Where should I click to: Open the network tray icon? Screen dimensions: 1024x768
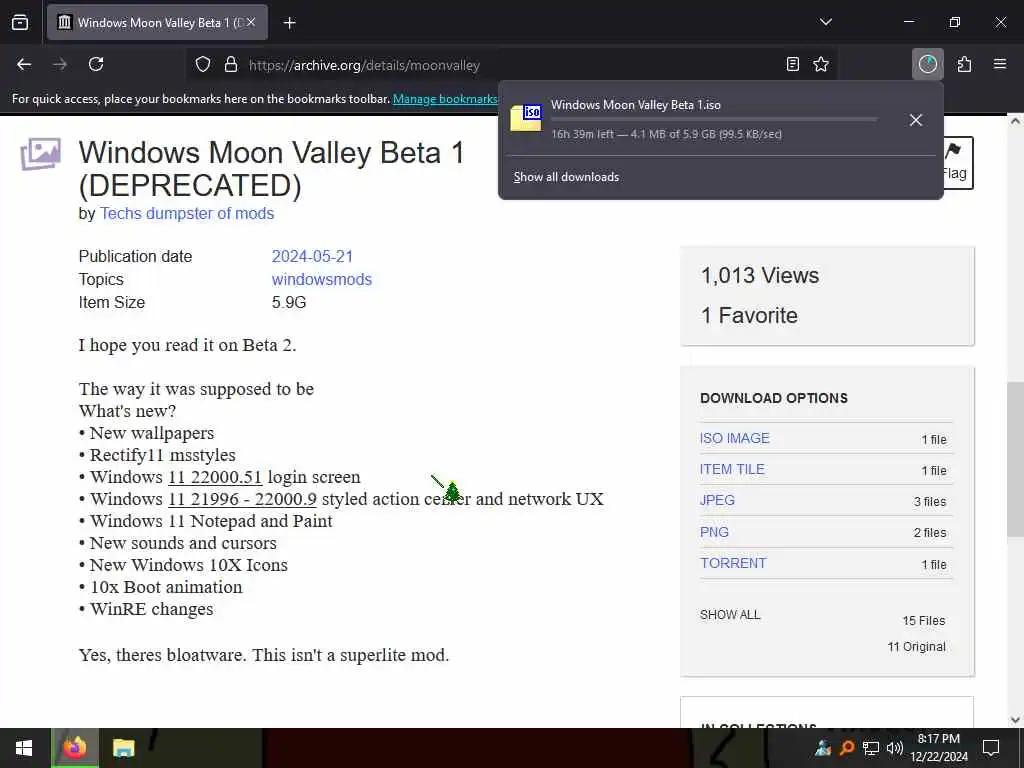point(871,748)
